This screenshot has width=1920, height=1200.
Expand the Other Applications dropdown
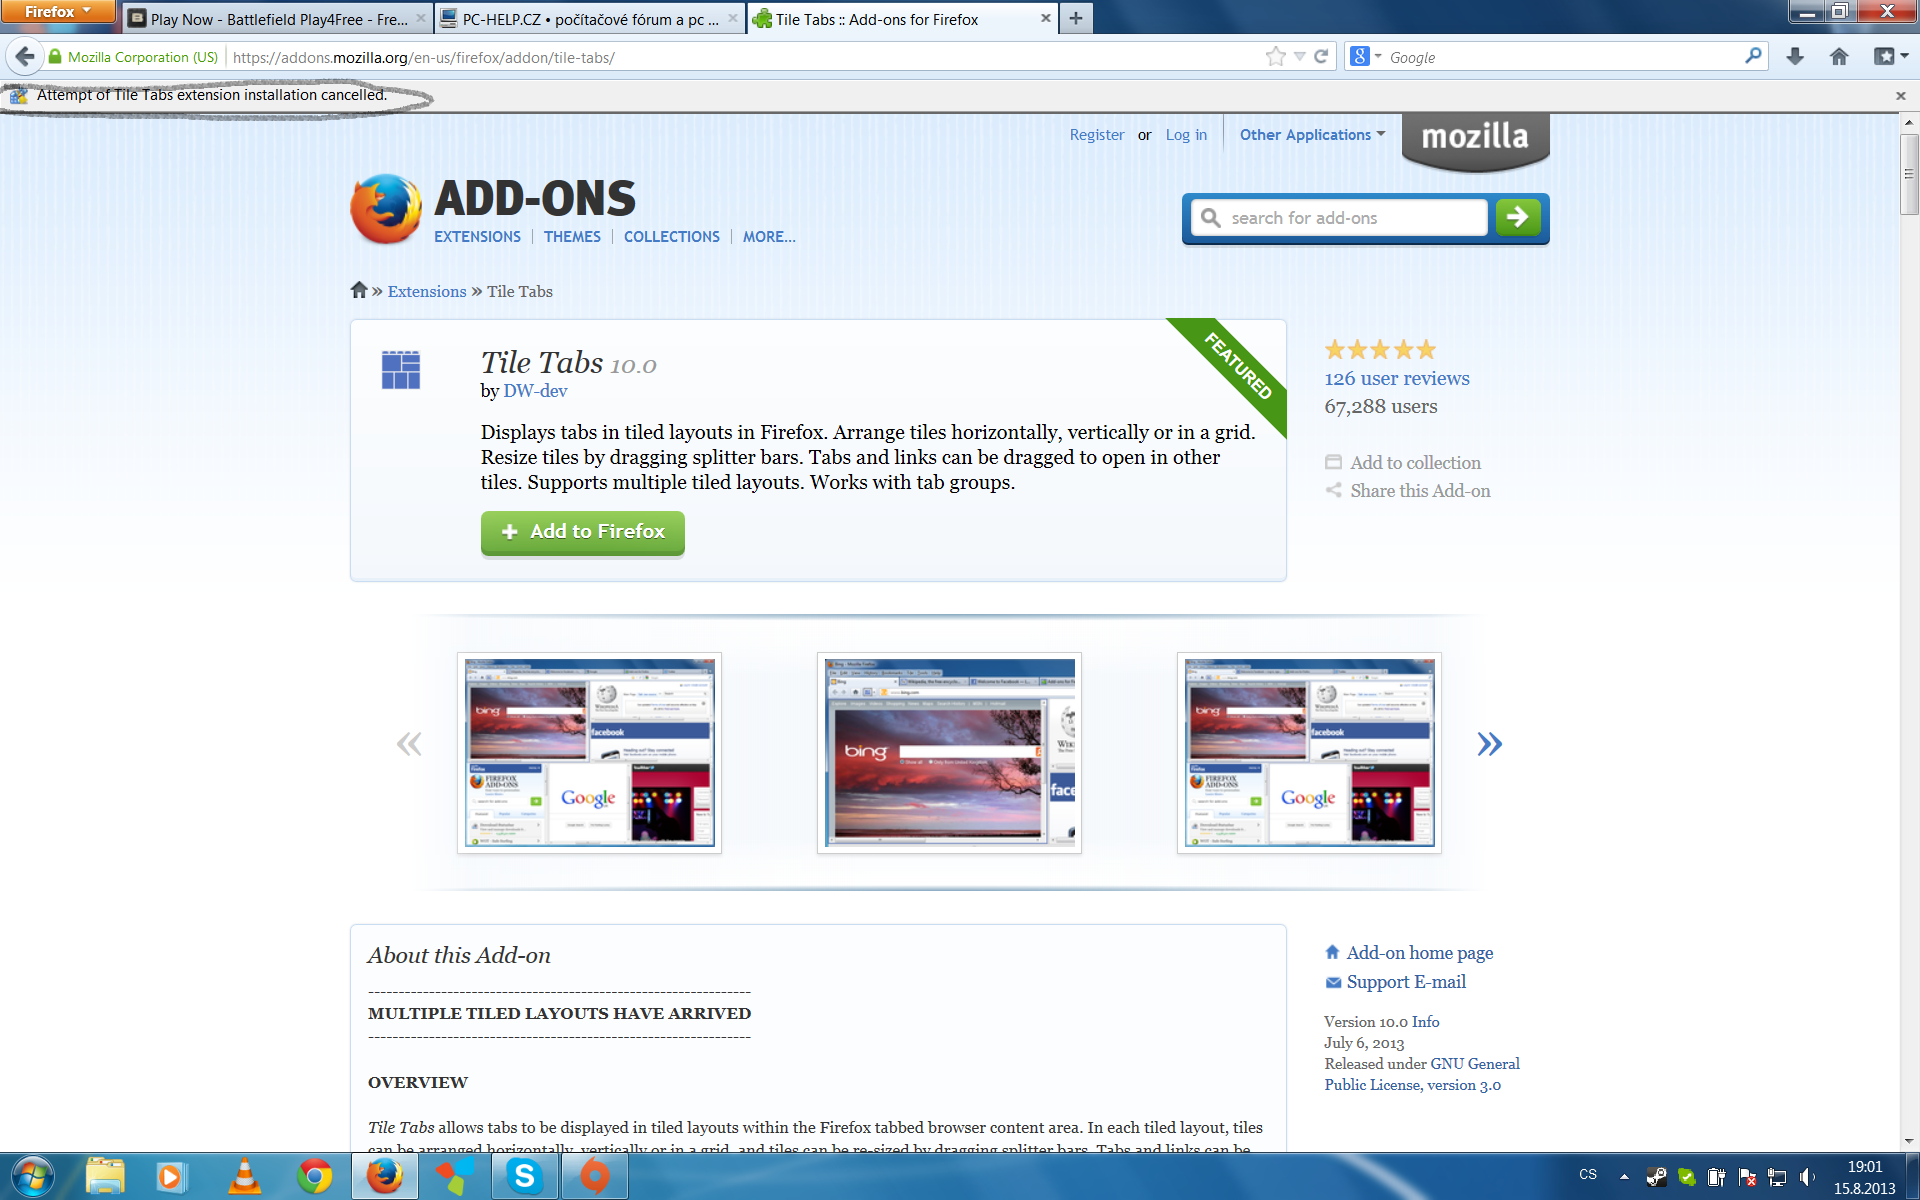1312,135
